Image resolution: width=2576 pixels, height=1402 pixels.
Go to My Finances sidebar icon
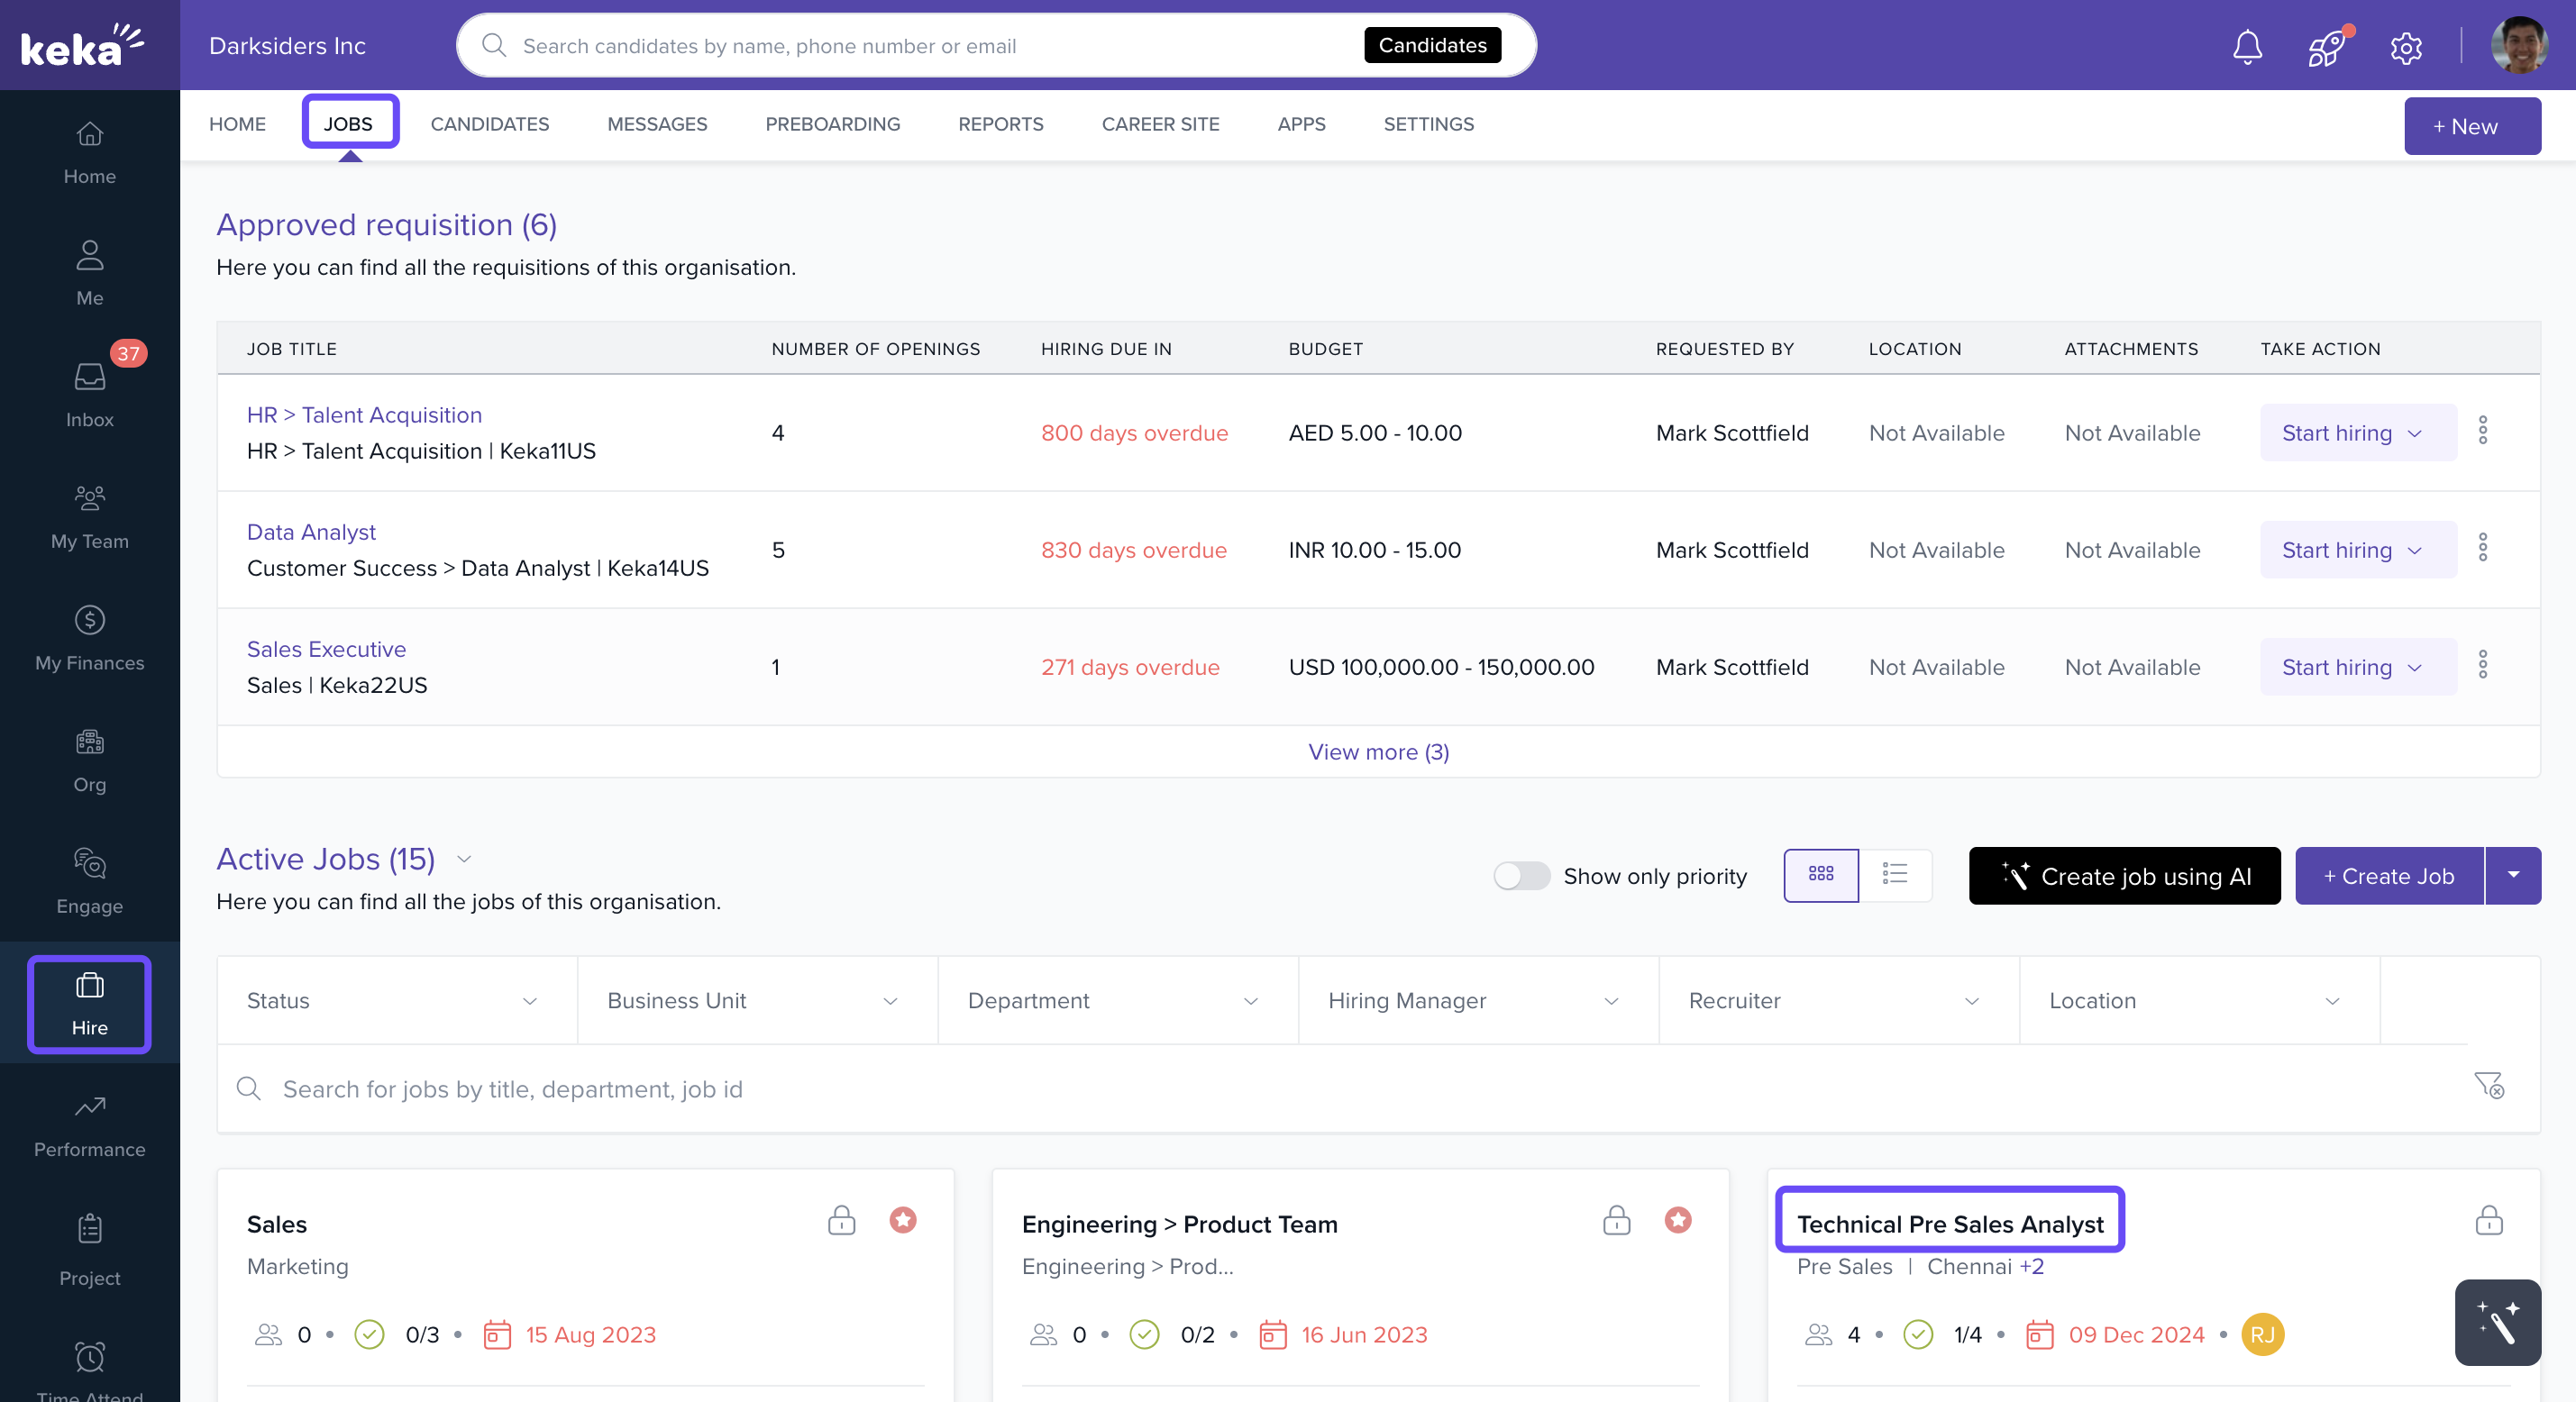tap(90, 637)
